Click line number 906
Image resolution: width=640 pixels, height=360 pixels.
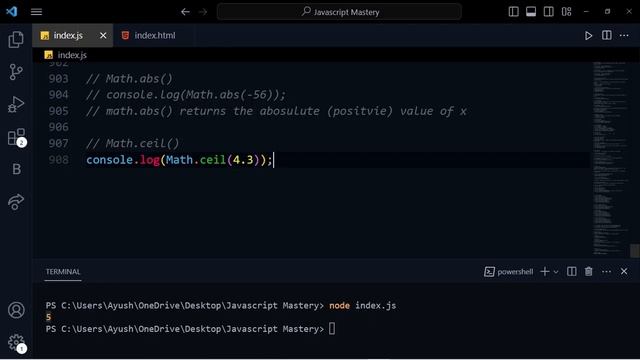click(x=58, y=127)
